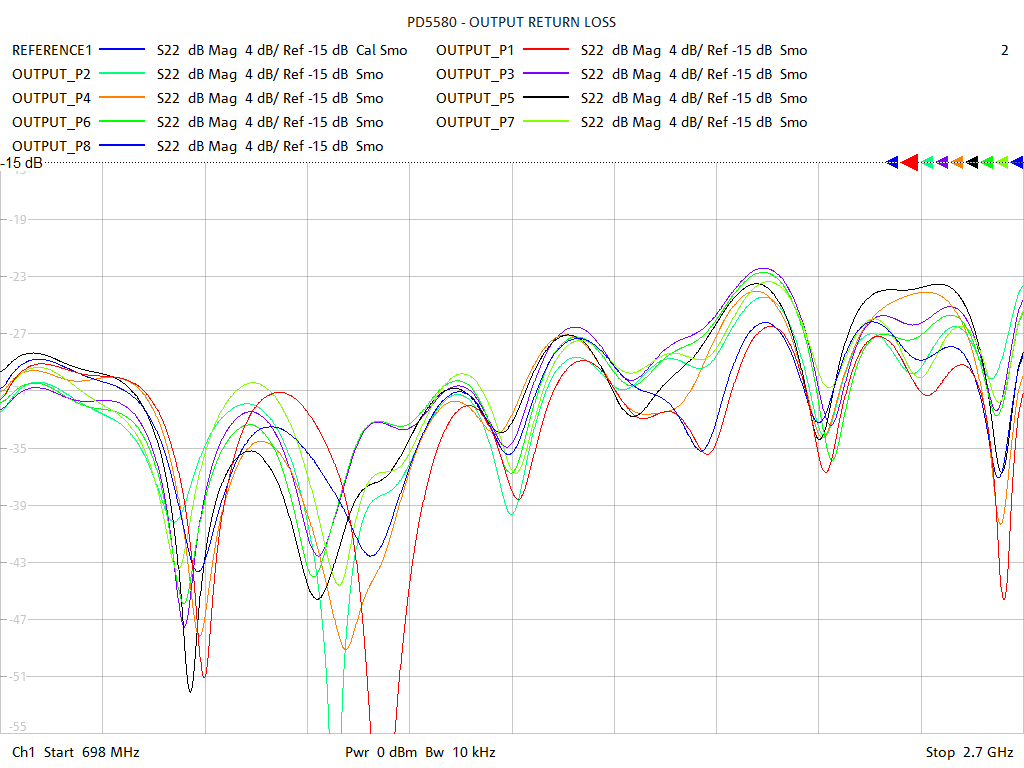Select the purple OUTPUT_P3 reference marker

(x=943, y=163)
